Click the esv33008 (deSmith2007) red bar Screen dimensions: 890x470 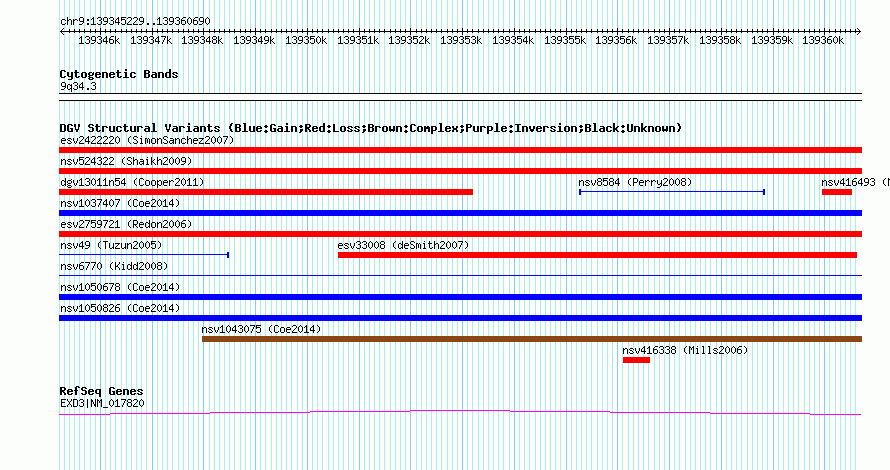(597, 255)
